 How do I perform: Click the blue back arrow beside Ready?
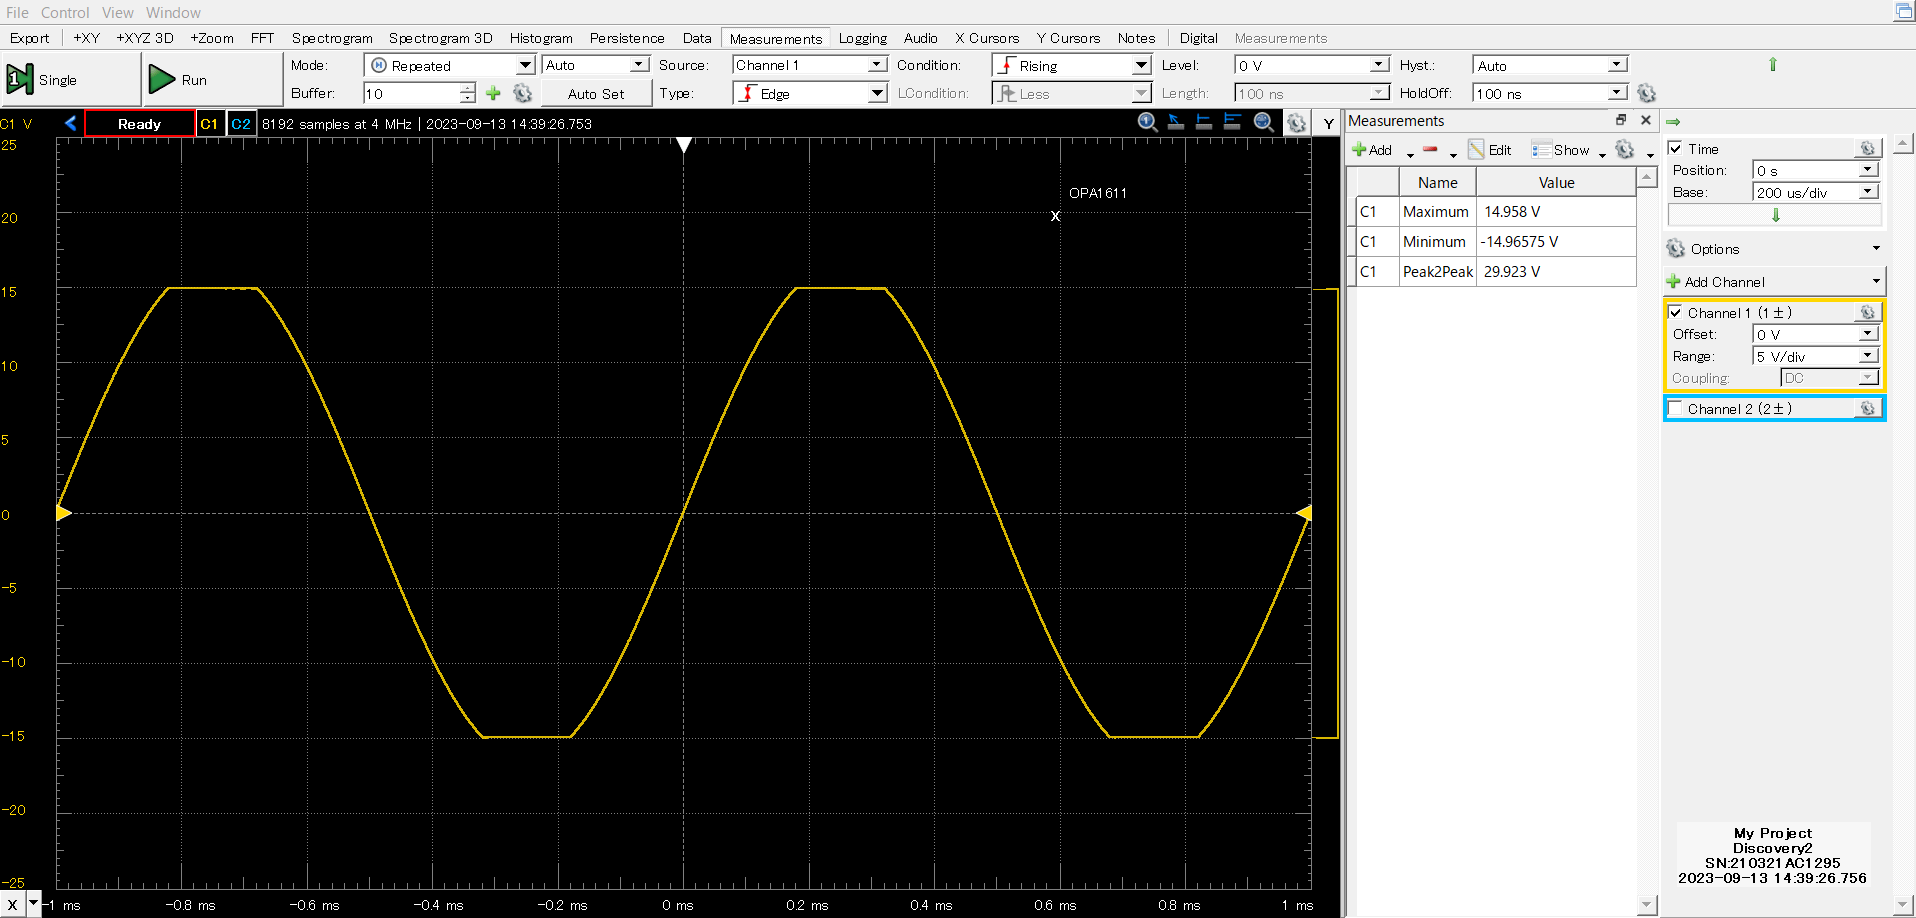click(x=70, y=123)
